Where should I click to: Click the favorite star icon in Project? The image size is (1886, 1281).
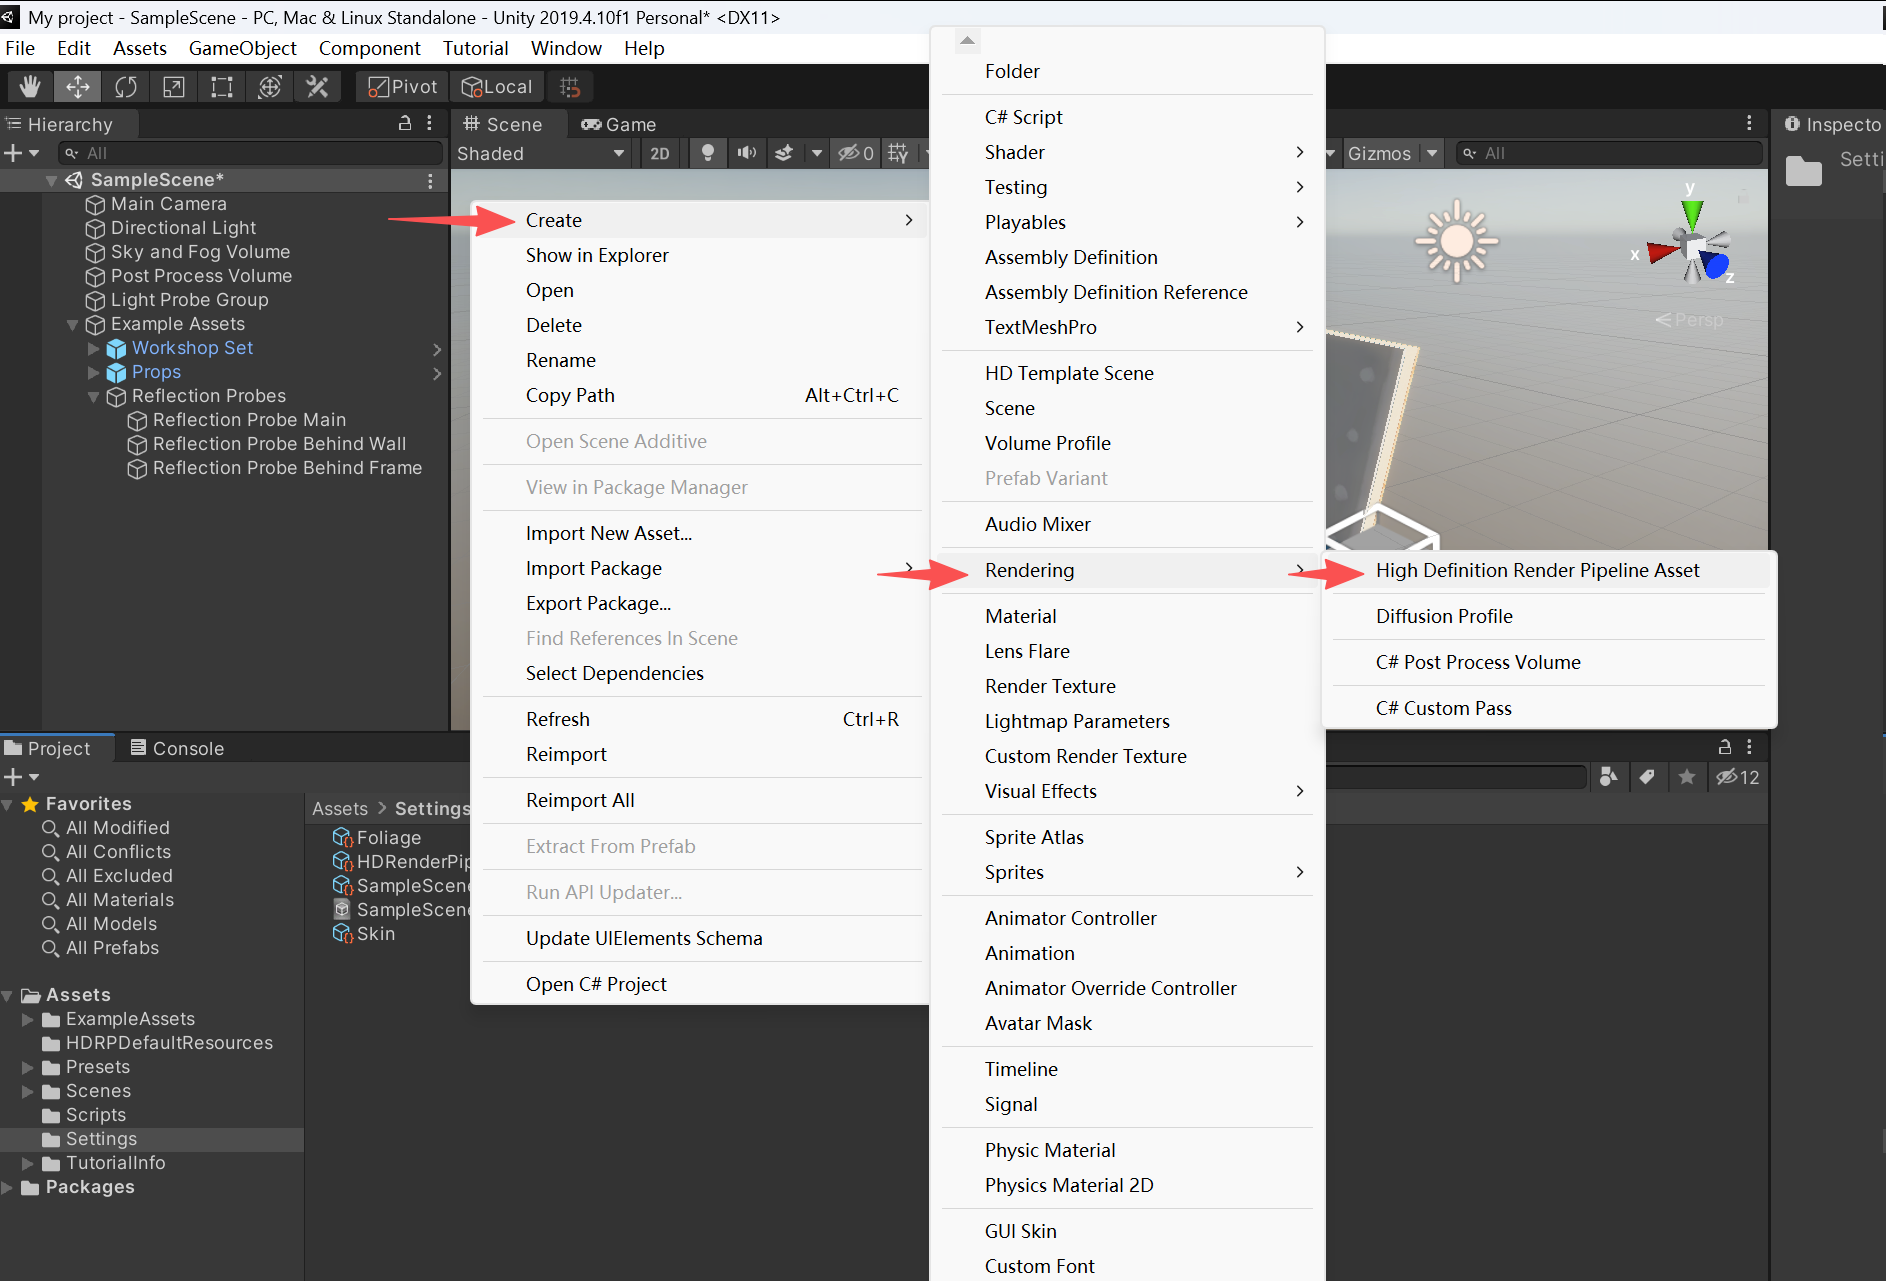[x=1687, y=777]
